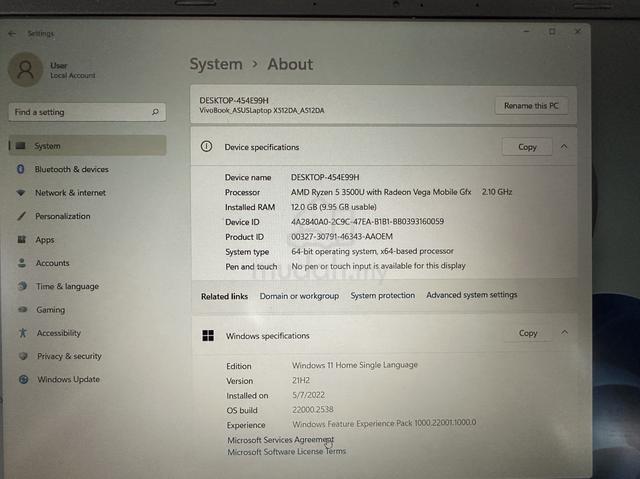Maximize the Settings window
640x479 pixels.
tap(552, 31)
